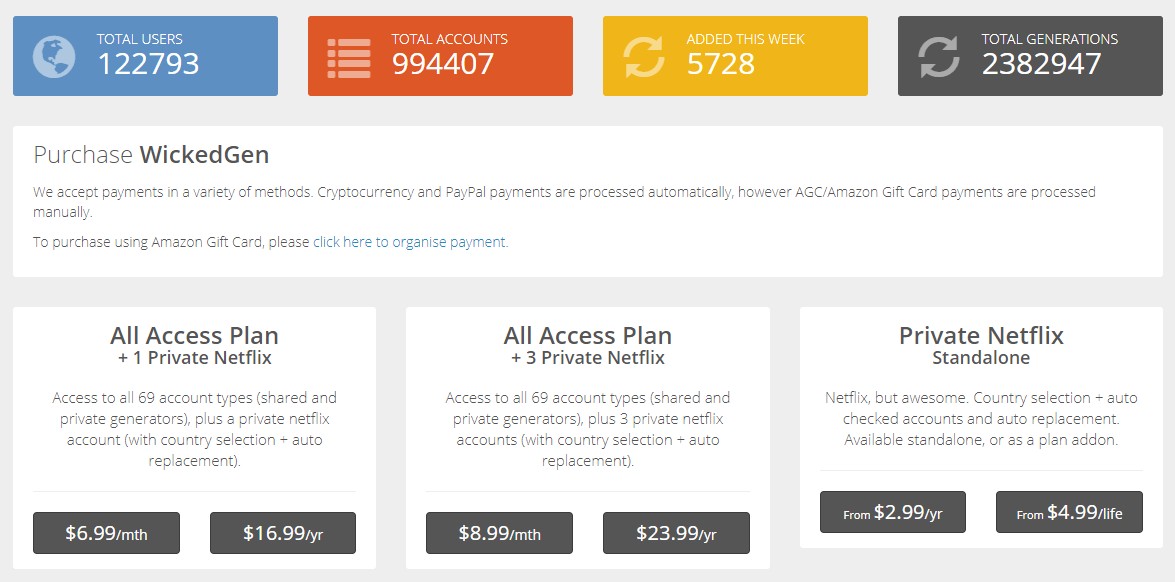This screenshot has width=1175, height=582.
Task: Click the globe icon in Total Users
Action: click(x=53, y=56)
